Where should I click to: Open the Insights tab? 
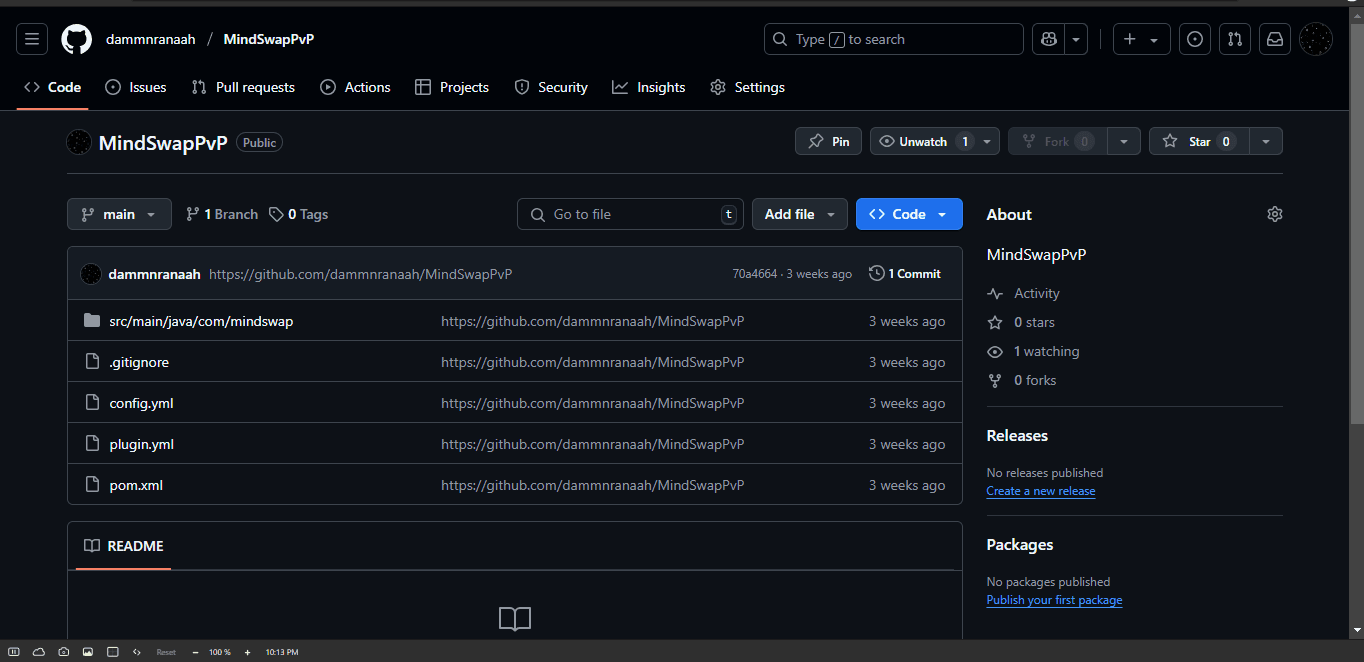click(649, 87)
